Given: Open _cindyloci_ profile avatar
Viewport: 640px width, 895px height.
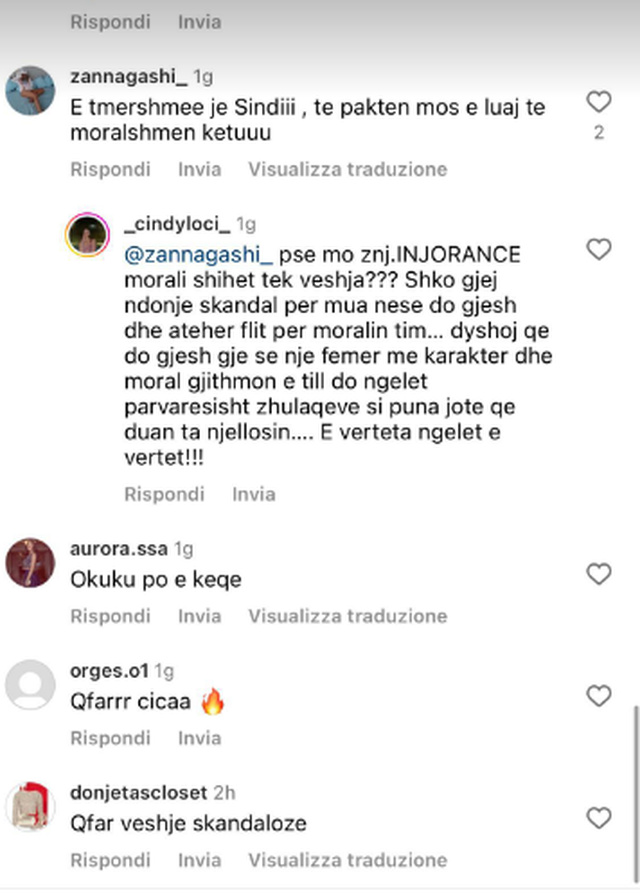Looking at the screenshot, I should click(x=88, y=237).
